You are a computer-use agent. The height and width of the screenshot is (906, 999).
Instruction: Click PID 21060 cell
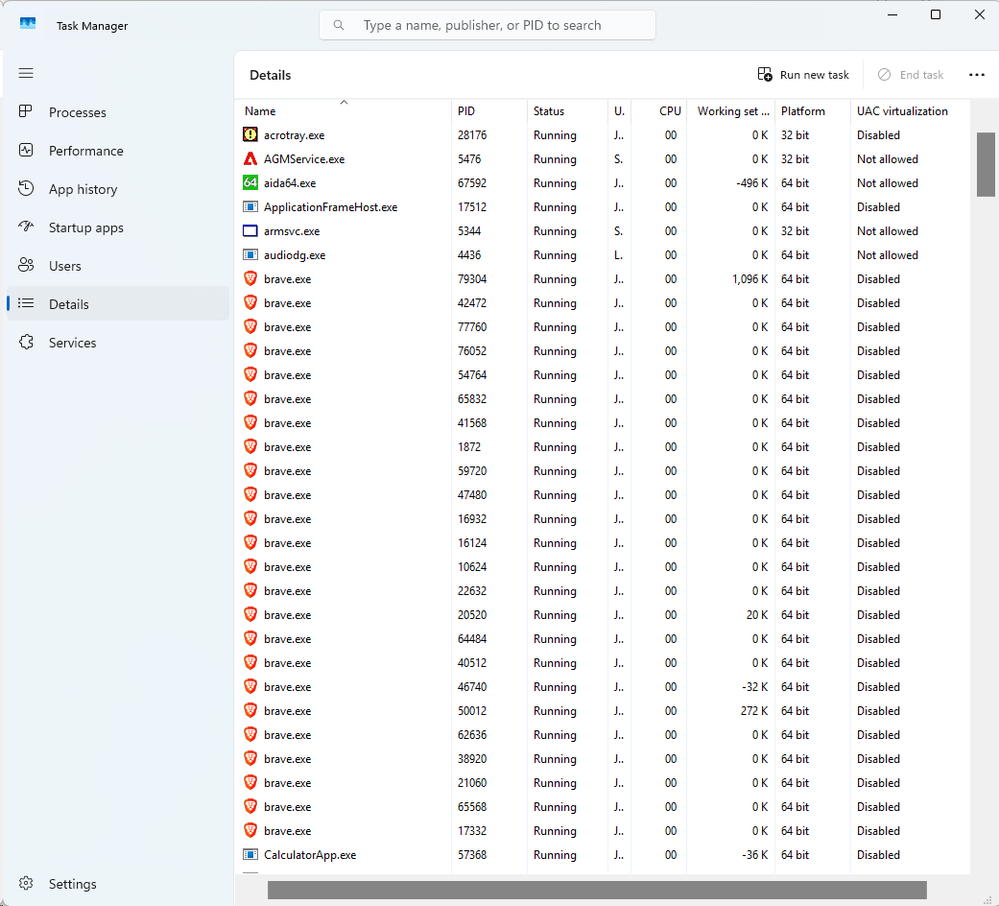coord(471,782)
